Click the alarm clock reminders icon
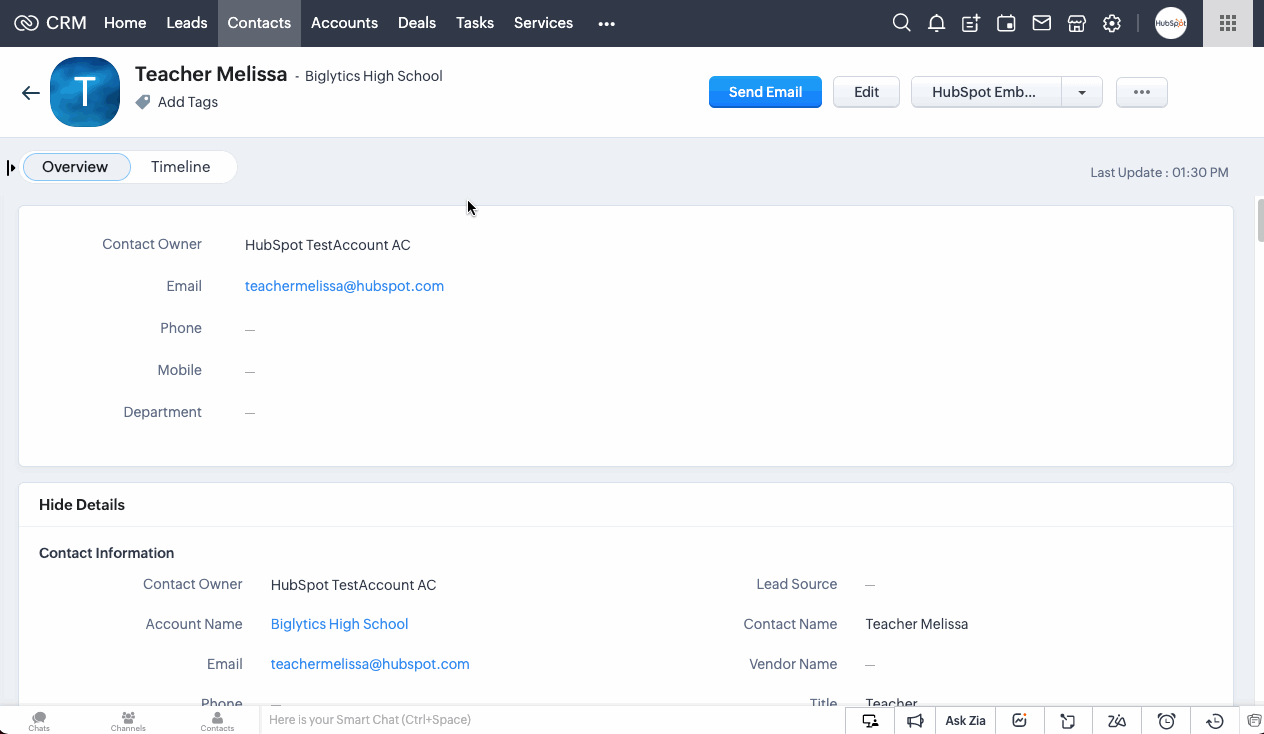 click(1166, 720)
